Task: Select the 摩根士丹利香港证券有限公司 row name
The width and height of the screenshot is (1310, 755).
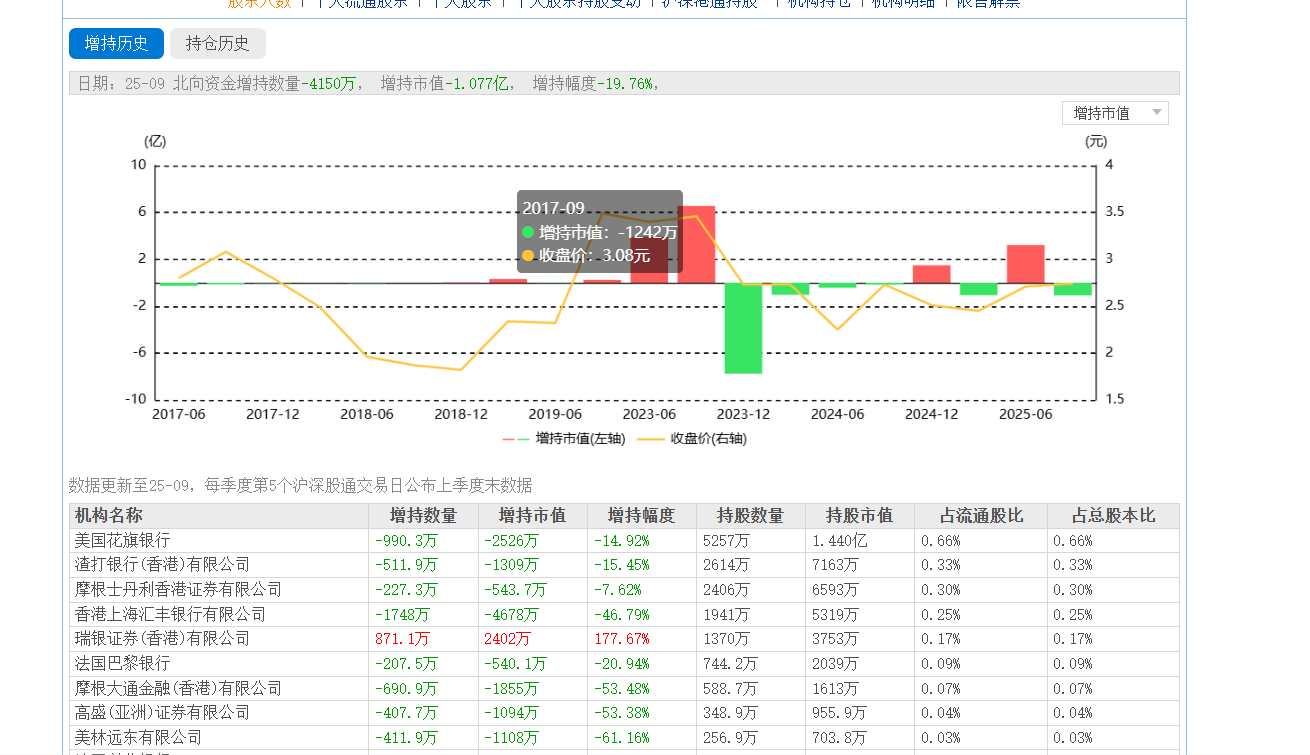Action: 178,590
